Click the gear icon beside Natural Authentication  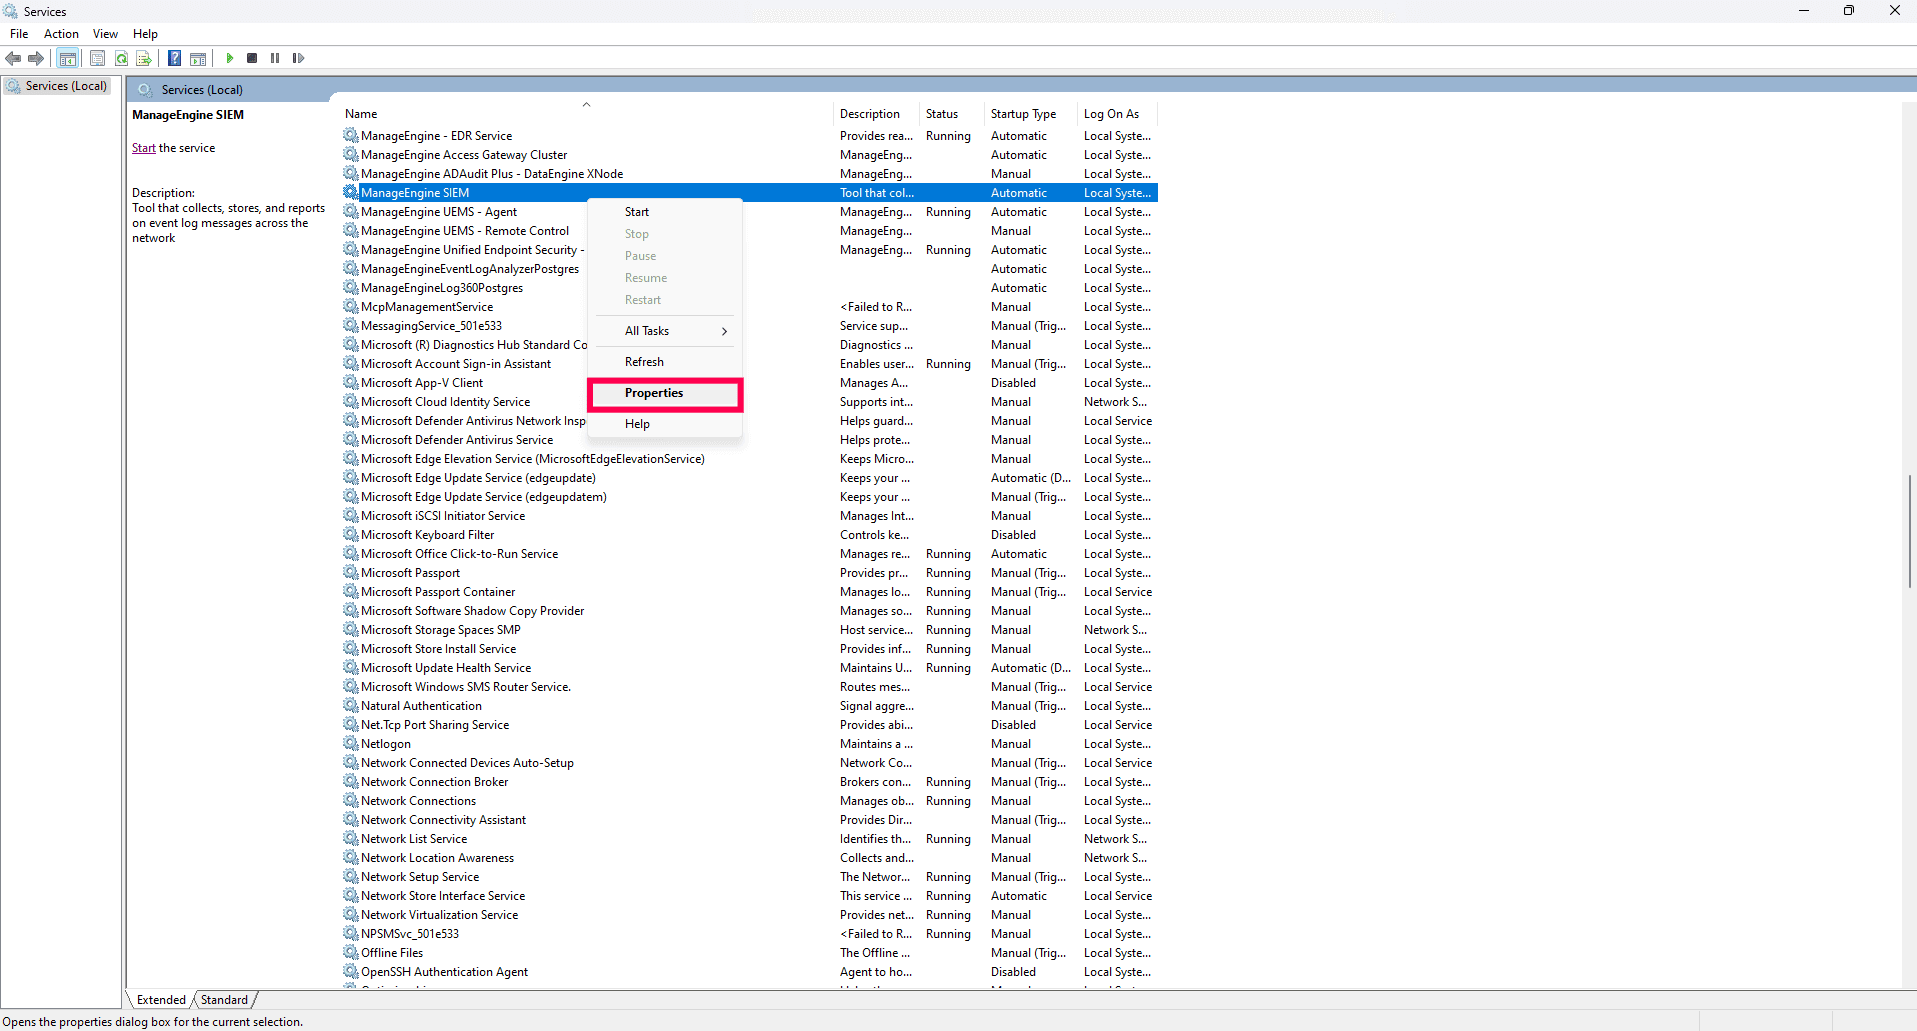[351, 705]
